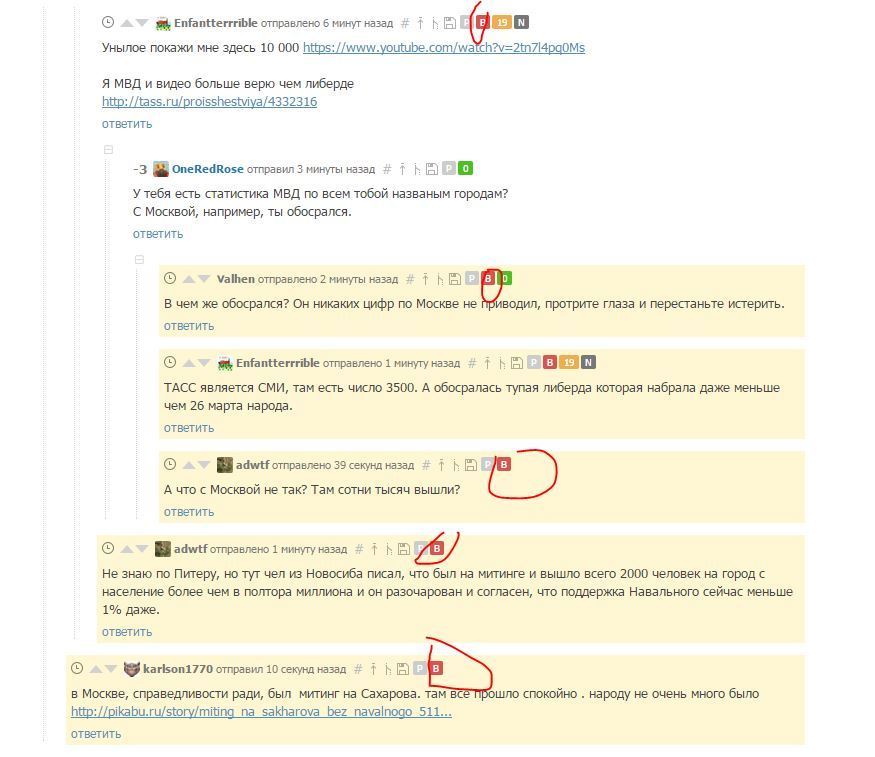Viewport: 875px width, 757px height.
Task: Click red B badge on adwtf's 39-seconds comment
Action: click(504, 464)
